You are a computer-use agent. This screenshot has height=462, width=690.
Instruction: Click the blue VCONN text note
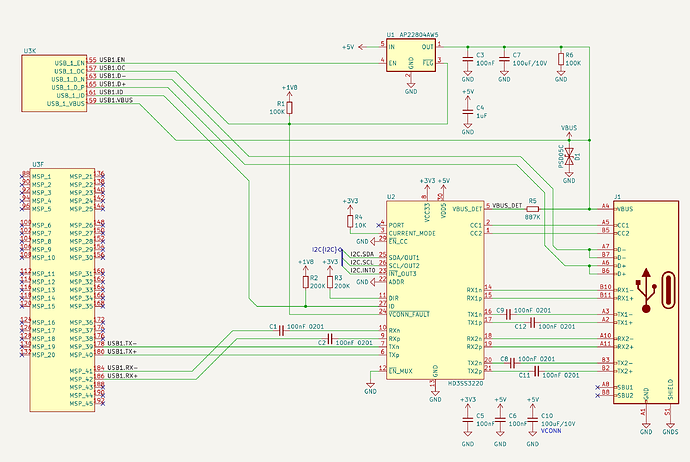(551, 431)
